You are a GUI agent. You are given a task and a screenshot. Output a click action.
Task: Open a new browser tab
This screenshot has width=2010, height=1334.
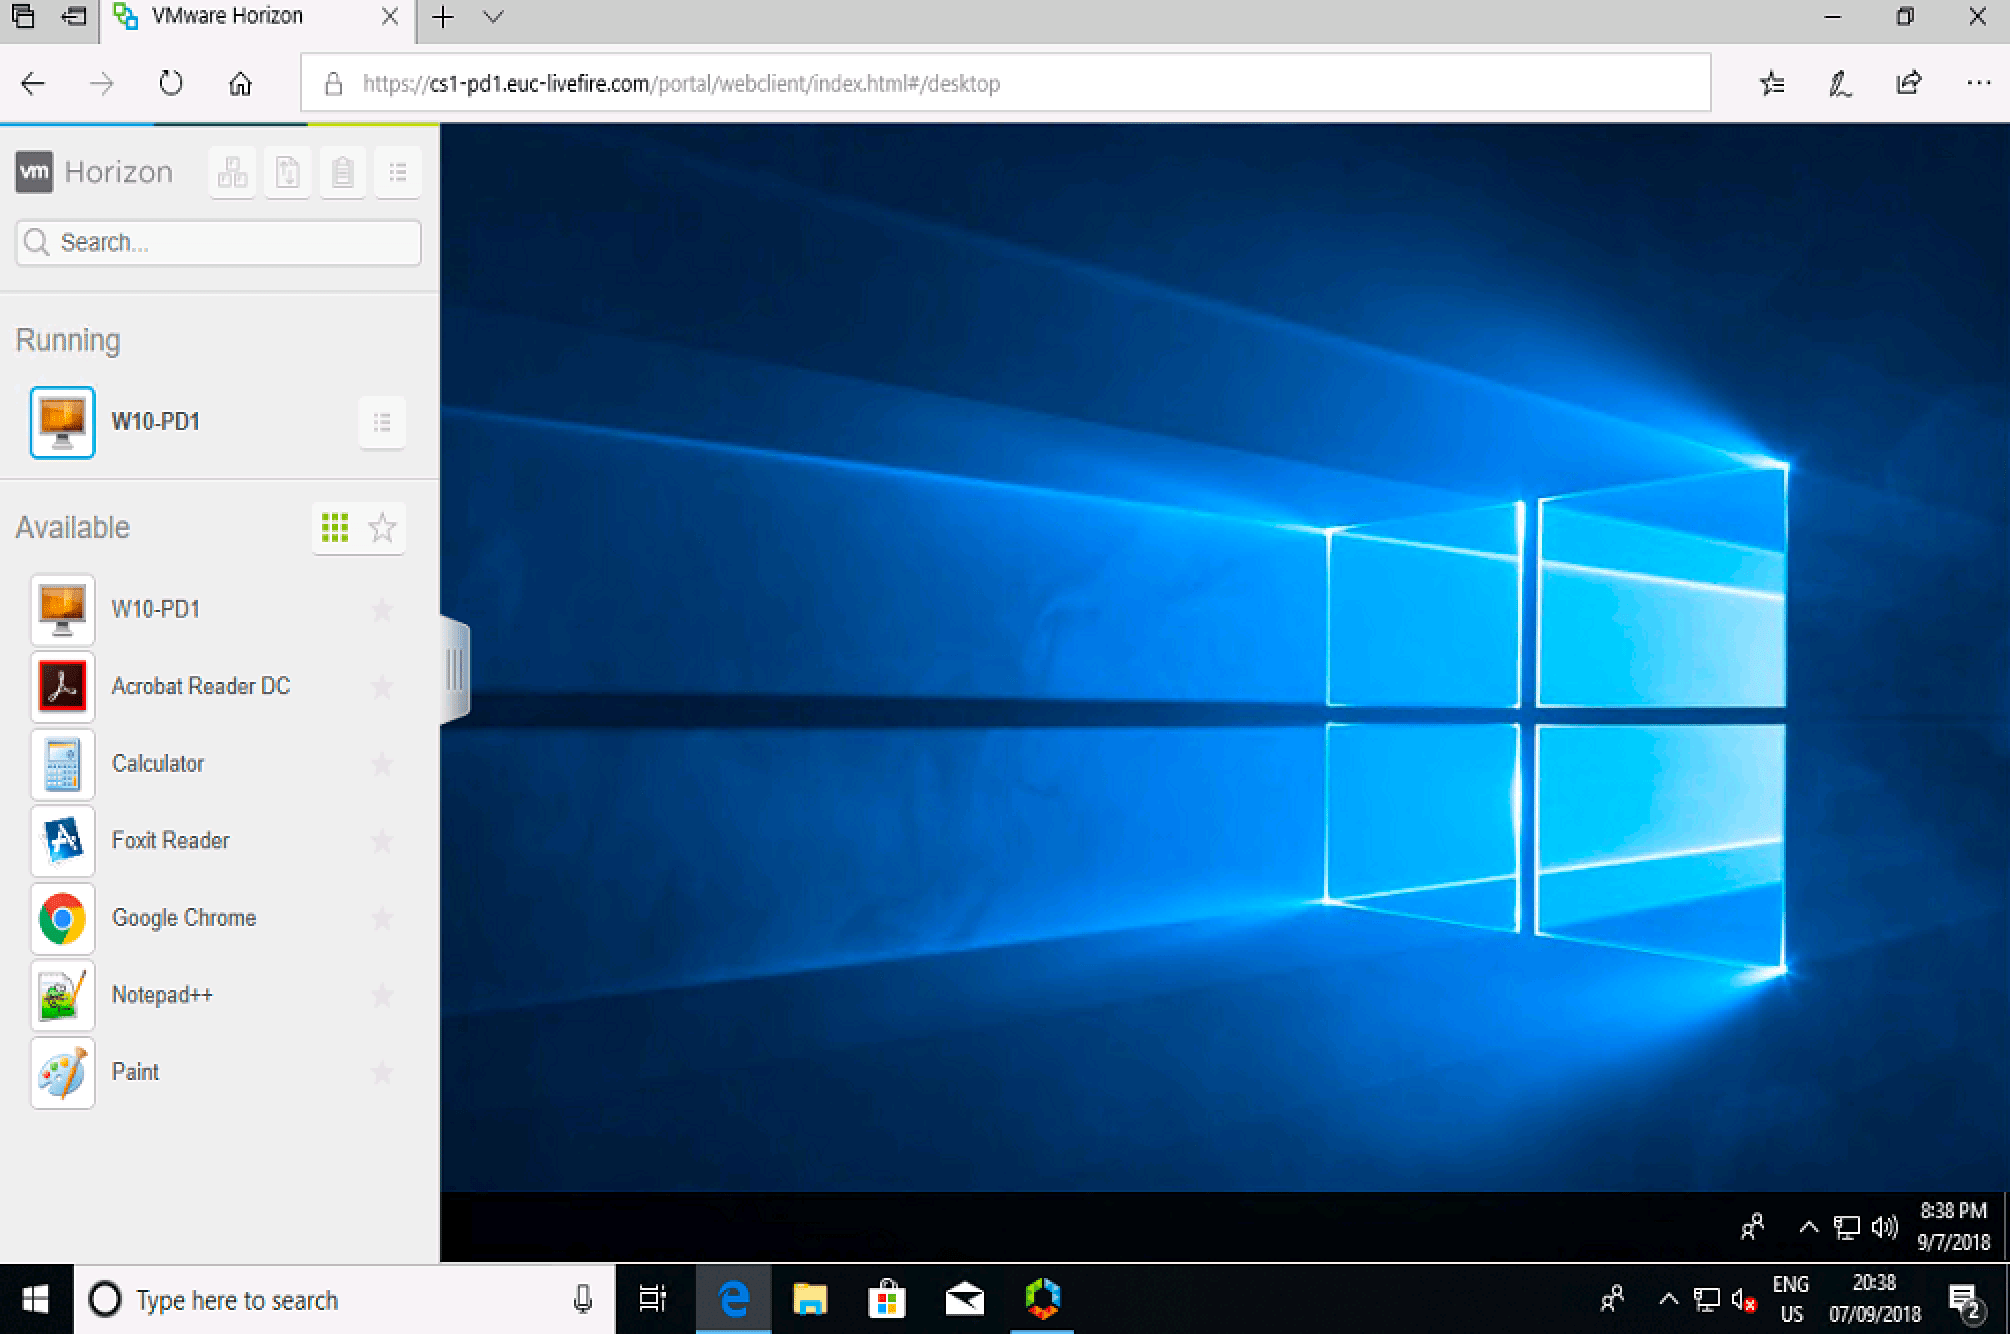pyautogui.click(x=443, y=17)
